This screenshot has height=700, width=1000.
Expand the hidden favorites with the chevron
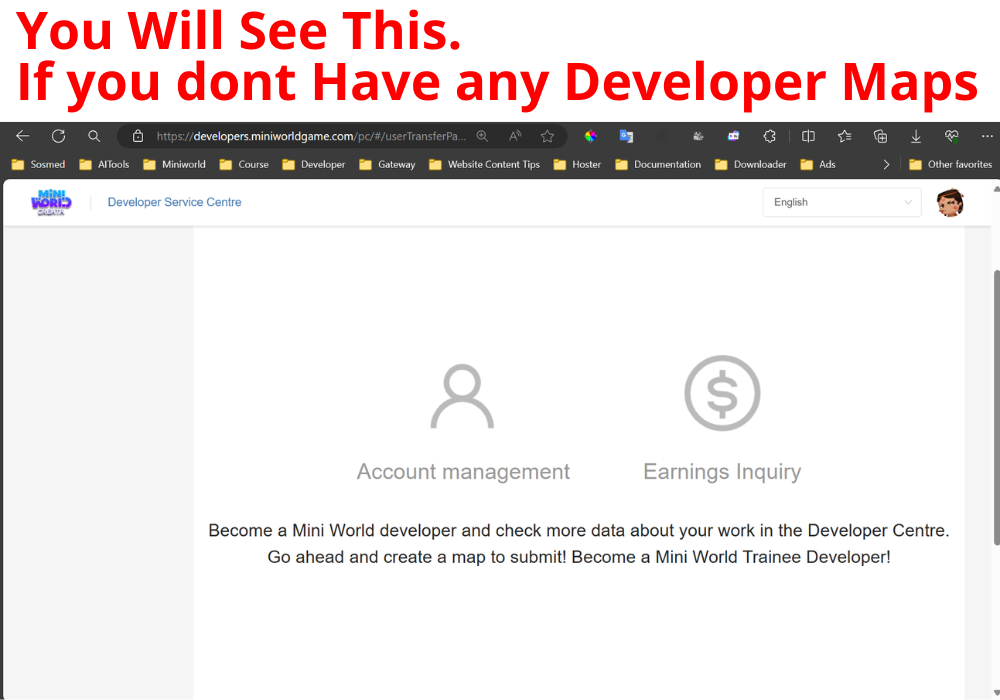click(x=886, y=164)
